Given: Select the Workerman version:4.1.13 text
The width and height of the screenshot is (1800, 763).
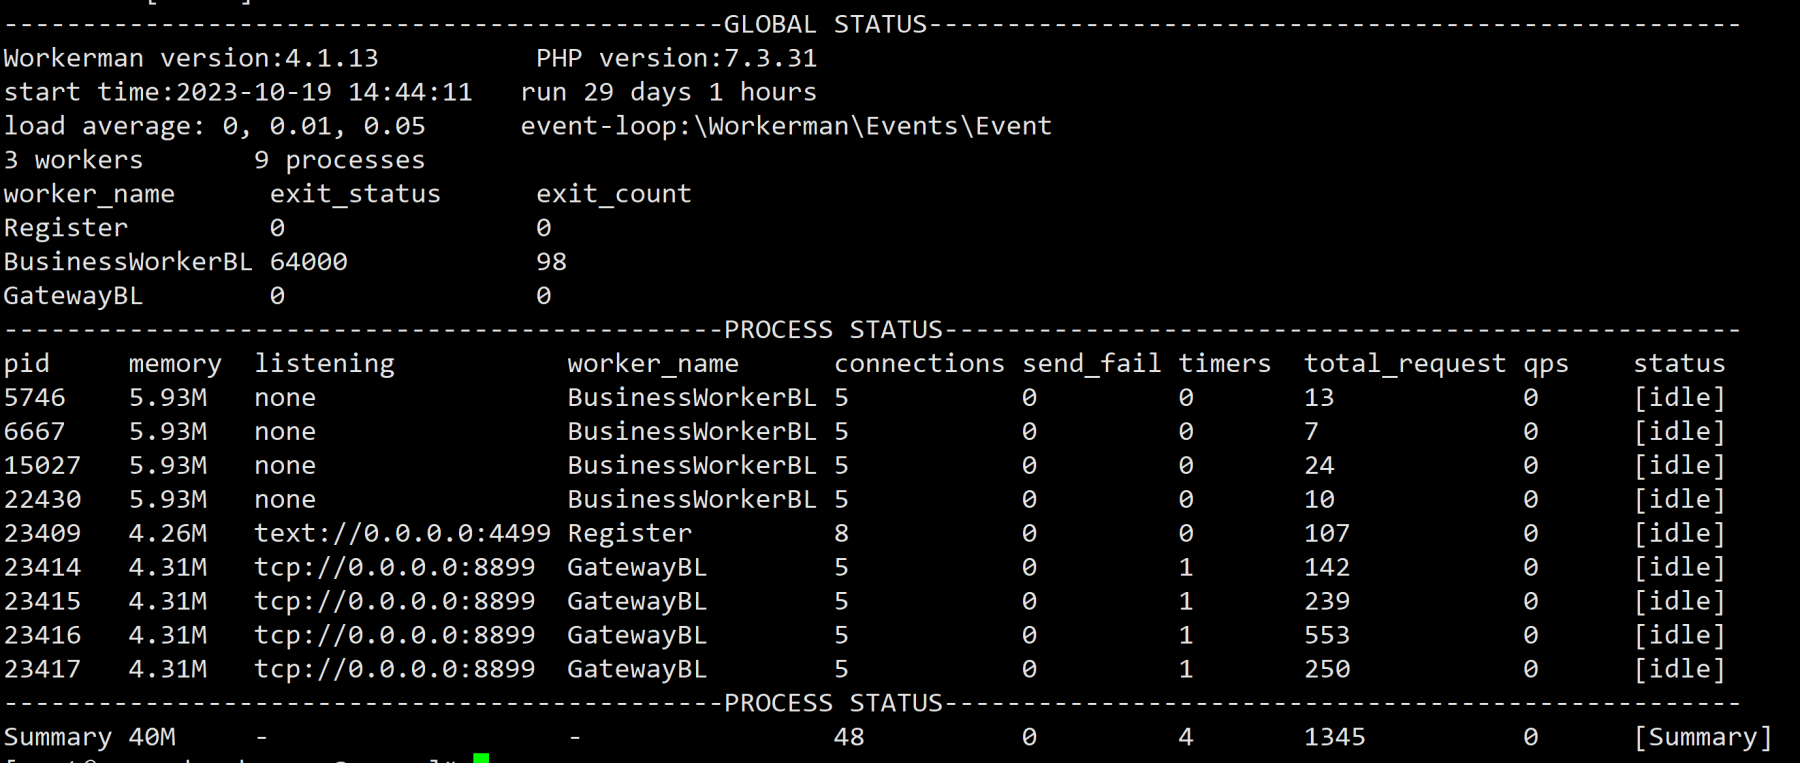Looking at the screenshot, I should pyautogui.click(x=191, y=58).
